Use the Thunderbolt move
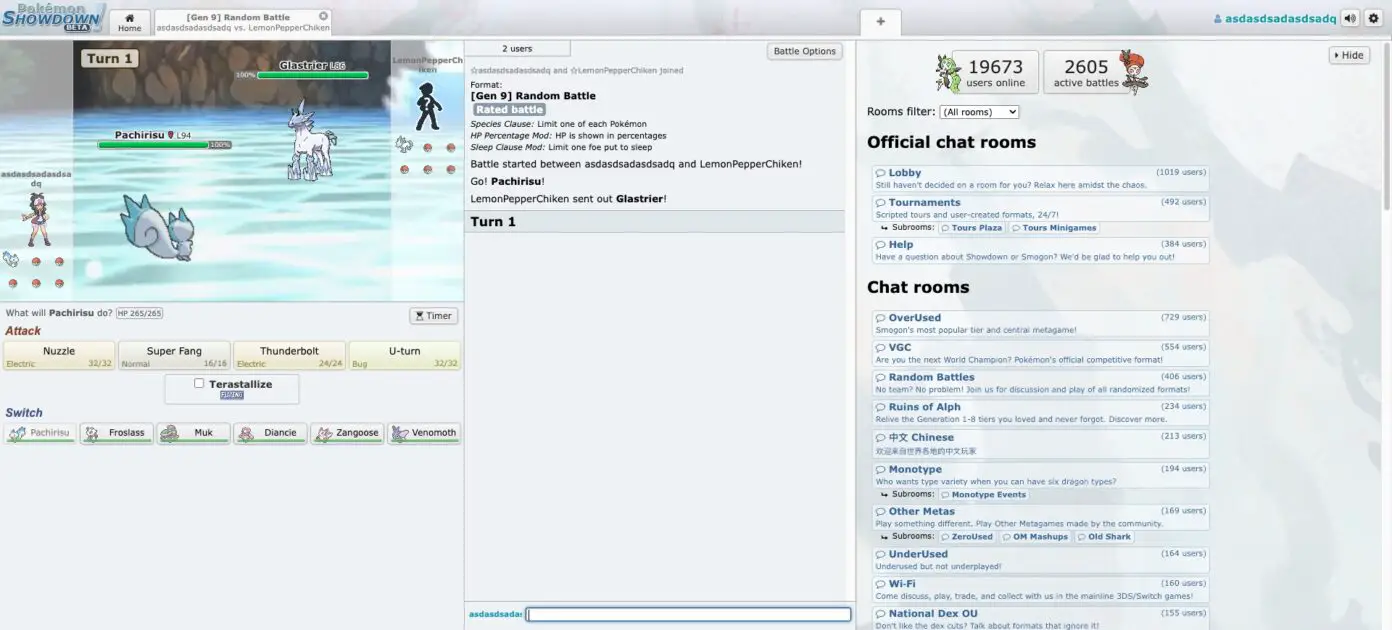The height and width of the screenshot is (630, 1392). pos(289,355)
